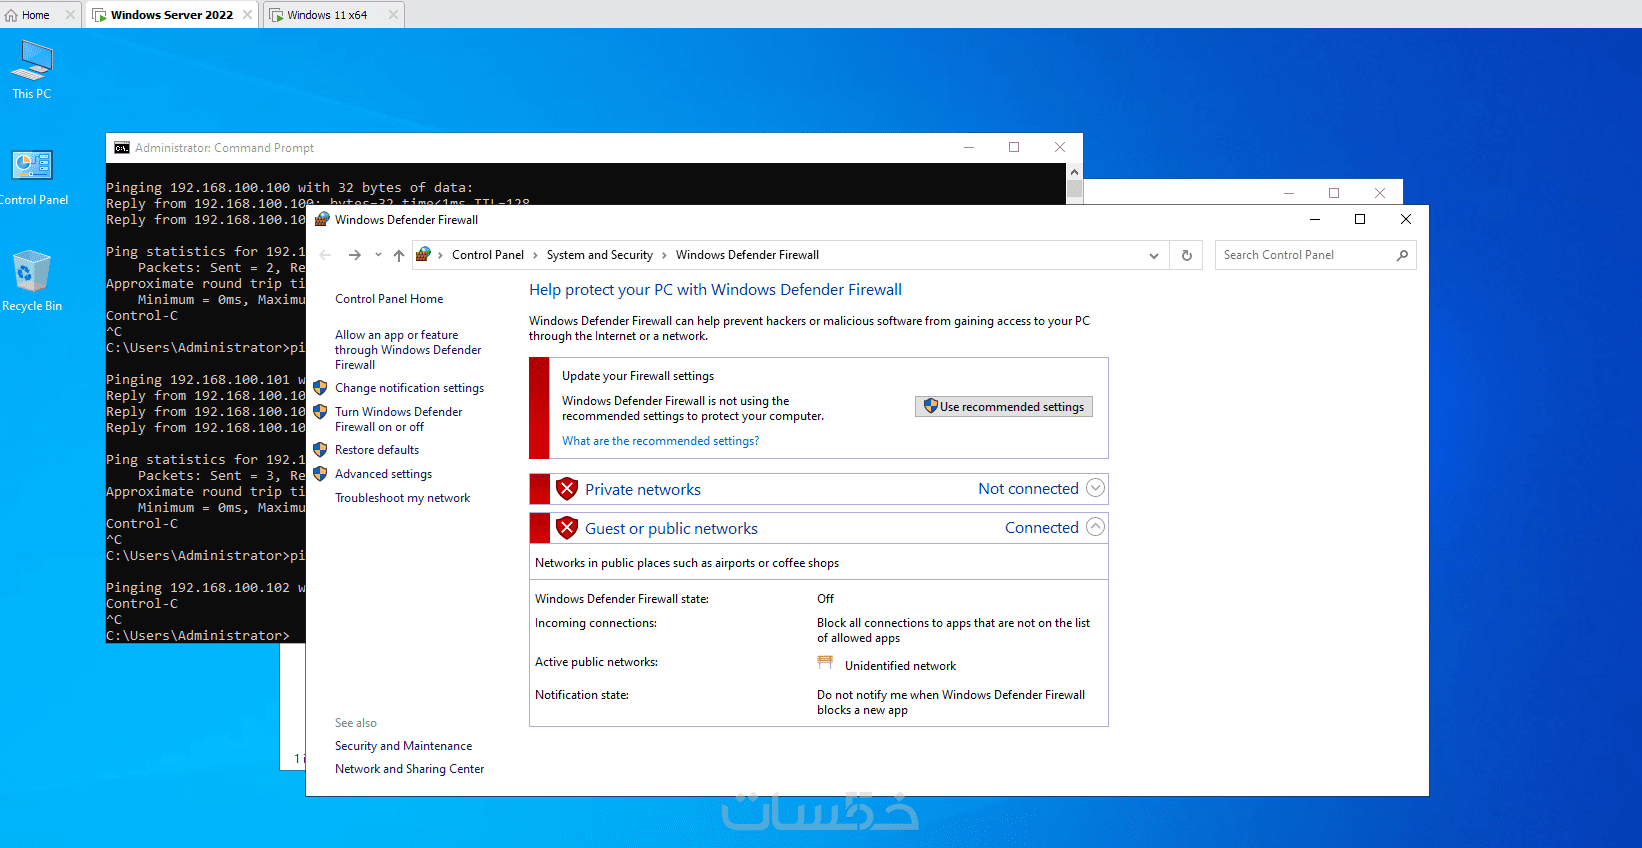Open Network and Sharing Center link
This screenshot has width=1642, height=848.
click(x=409, y=769)
